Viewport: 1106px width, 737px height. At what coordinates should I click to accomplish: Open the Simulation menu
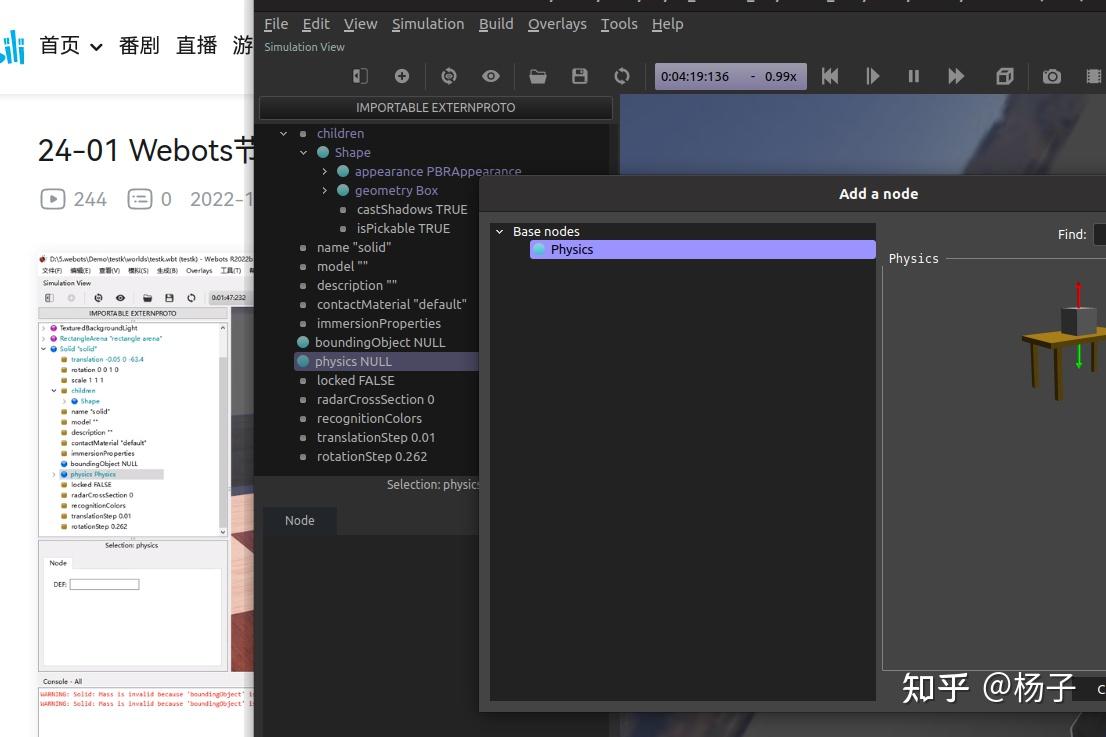point(428,24)
